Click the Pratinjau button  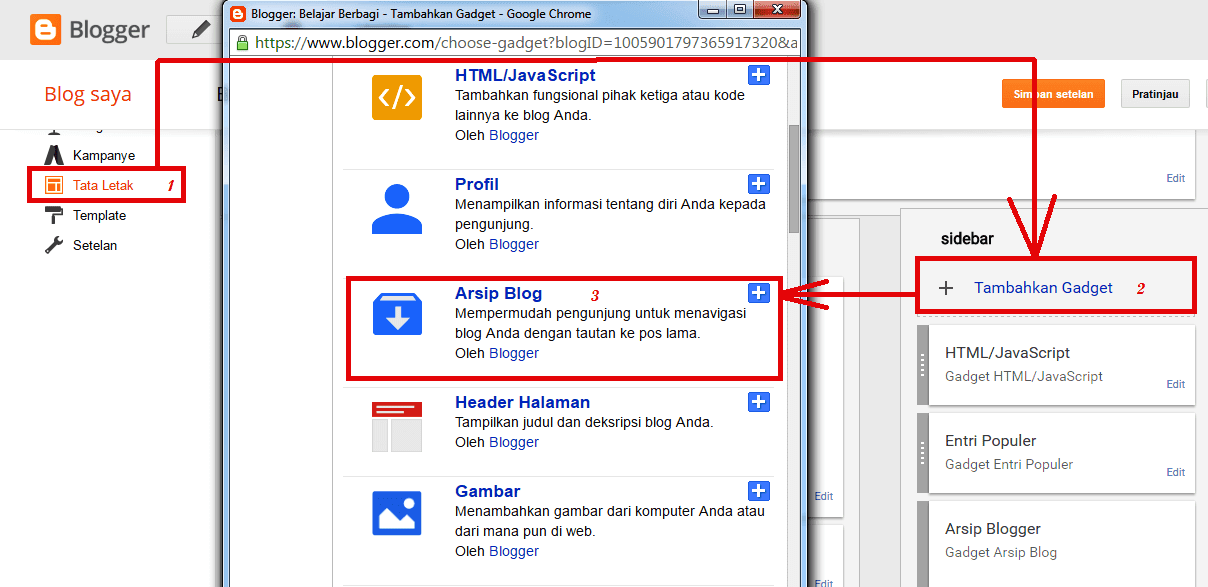1155,94
